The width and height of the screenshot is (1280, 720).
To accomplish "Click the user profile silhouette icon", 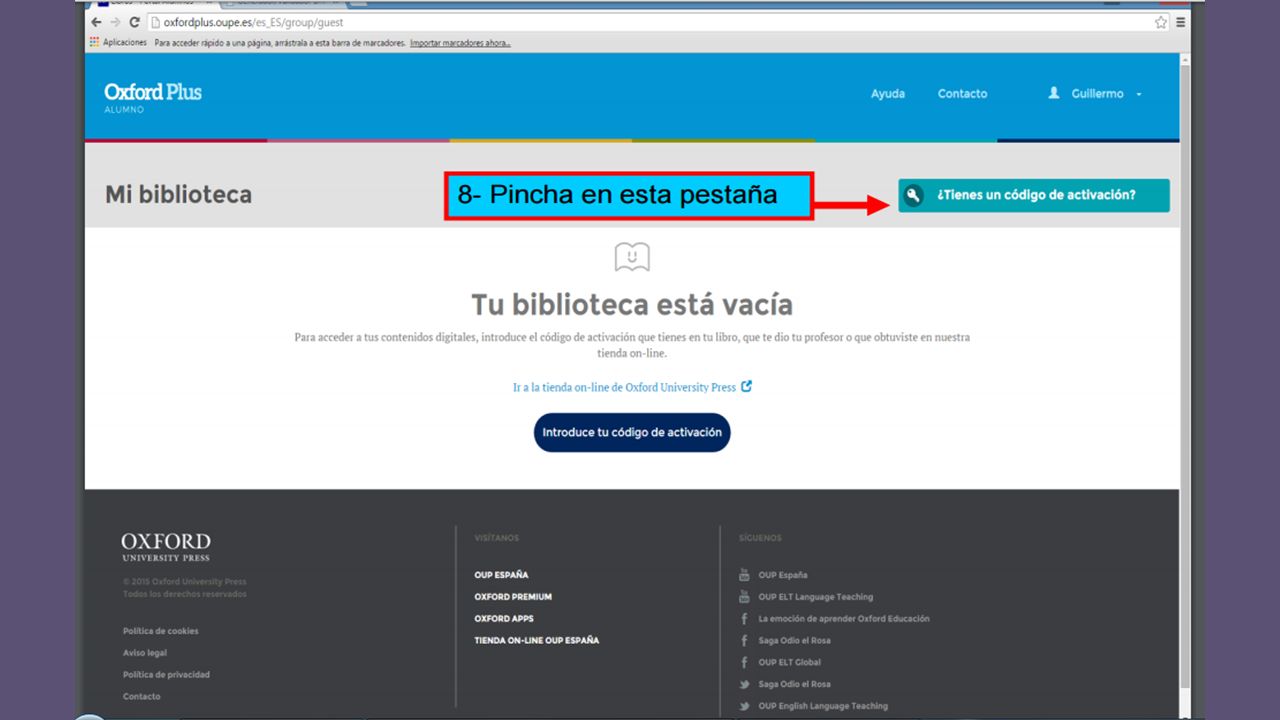I will tap(1054, 93).
